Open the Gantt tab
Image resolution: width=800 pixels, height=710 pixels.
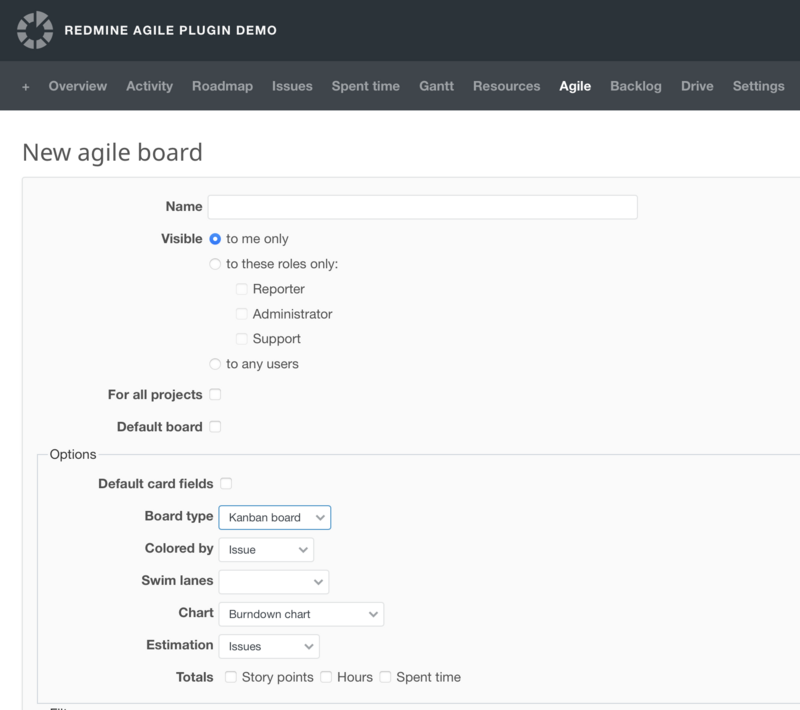tap(436, 86)
